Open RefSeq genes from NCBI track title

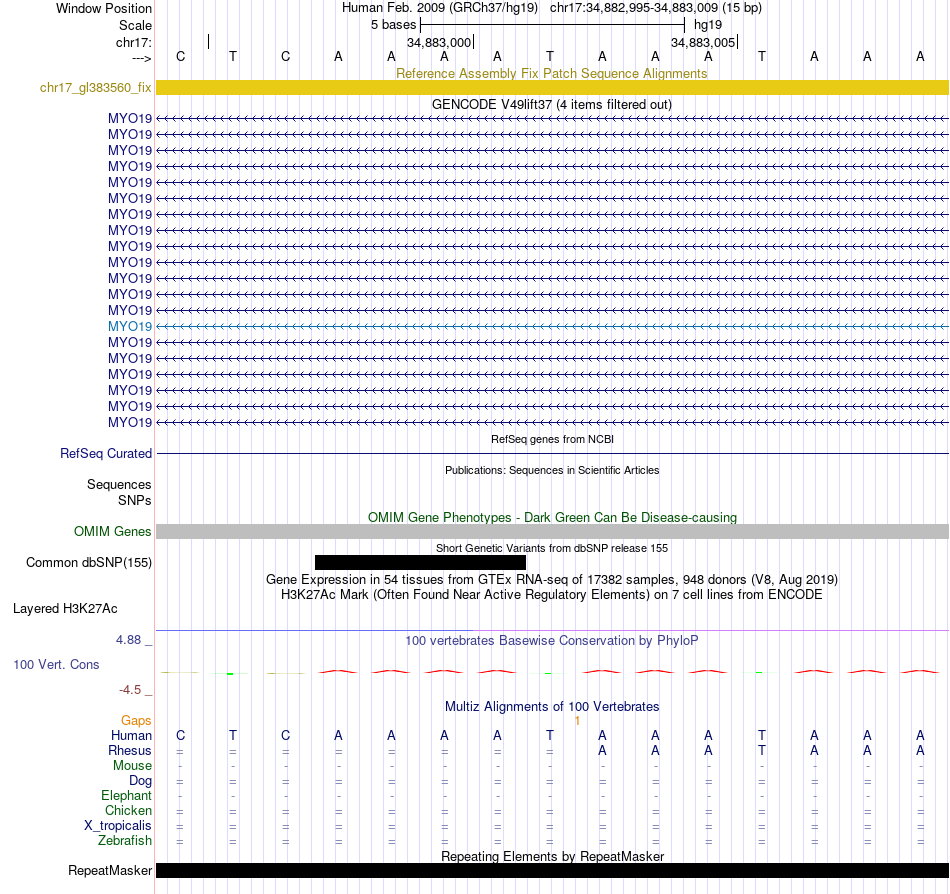(x=552, y=439)
